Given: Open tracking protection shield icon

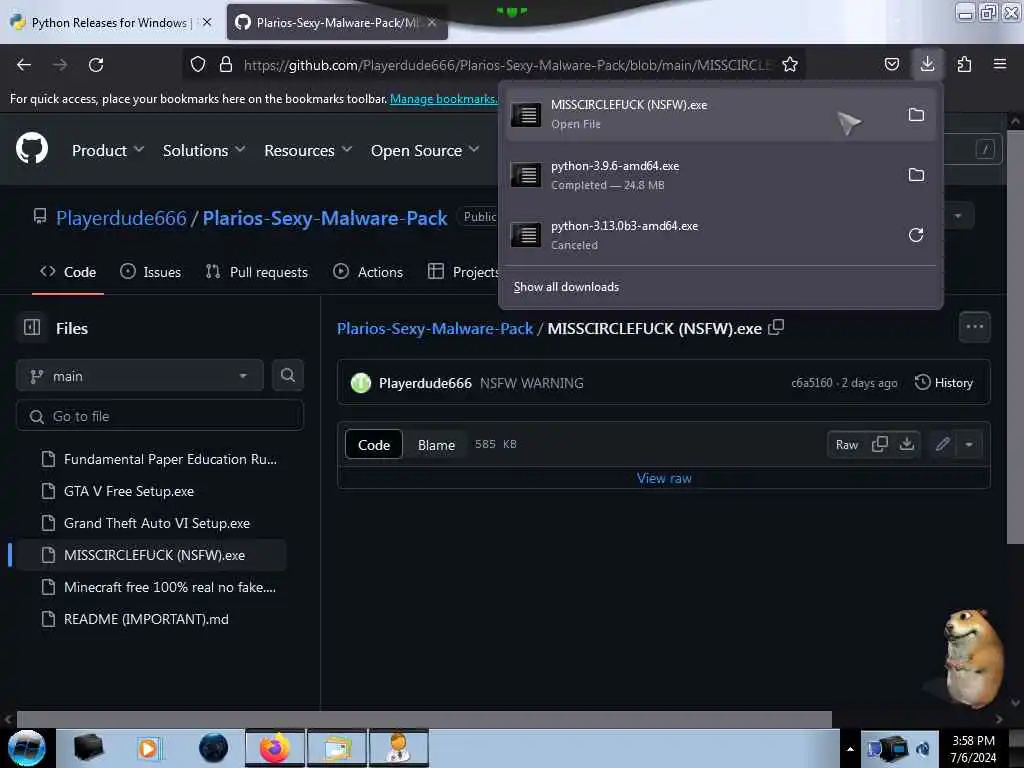Looking at the screenshot, I should pyautogui.click(x=198, y=64).
